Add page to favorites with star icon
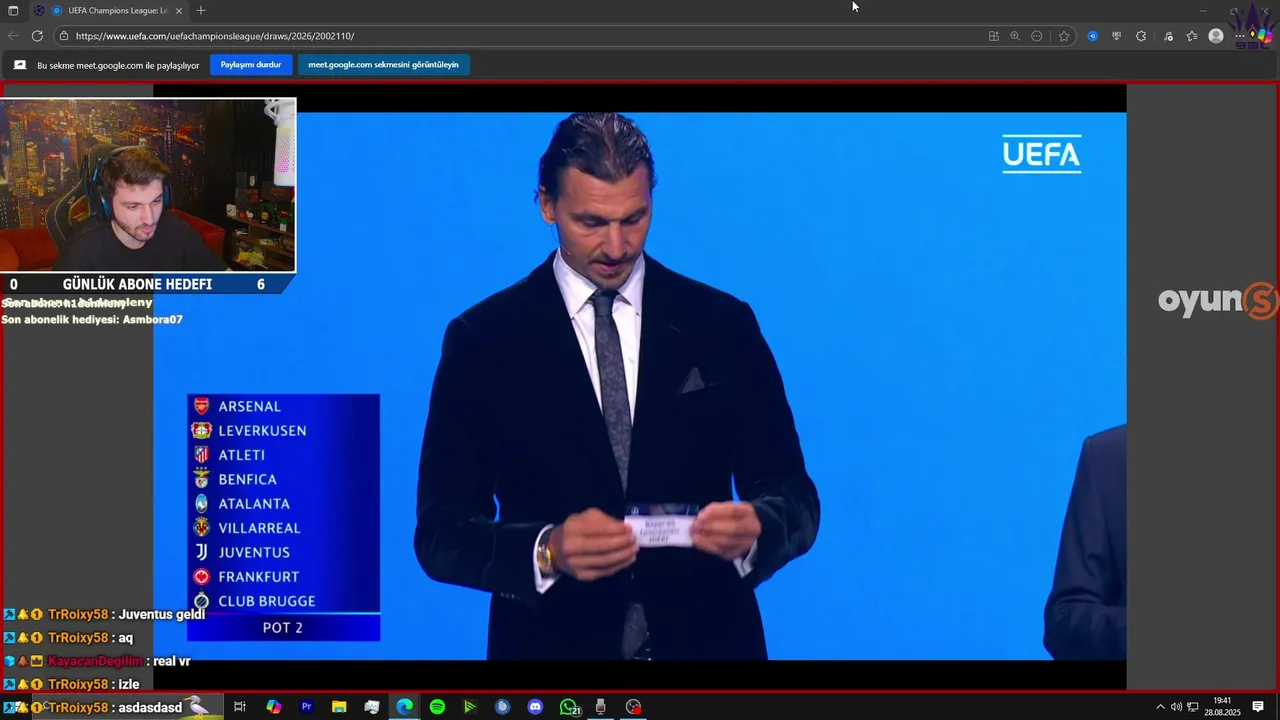This screenshot has width=1280, height=720. (x=1064, y=36)
